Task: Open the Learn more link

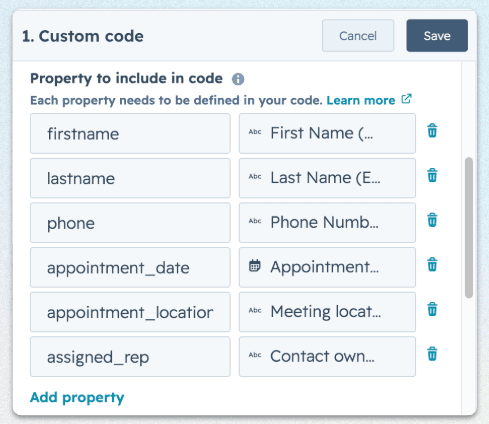Action: (x=361, y=100)
